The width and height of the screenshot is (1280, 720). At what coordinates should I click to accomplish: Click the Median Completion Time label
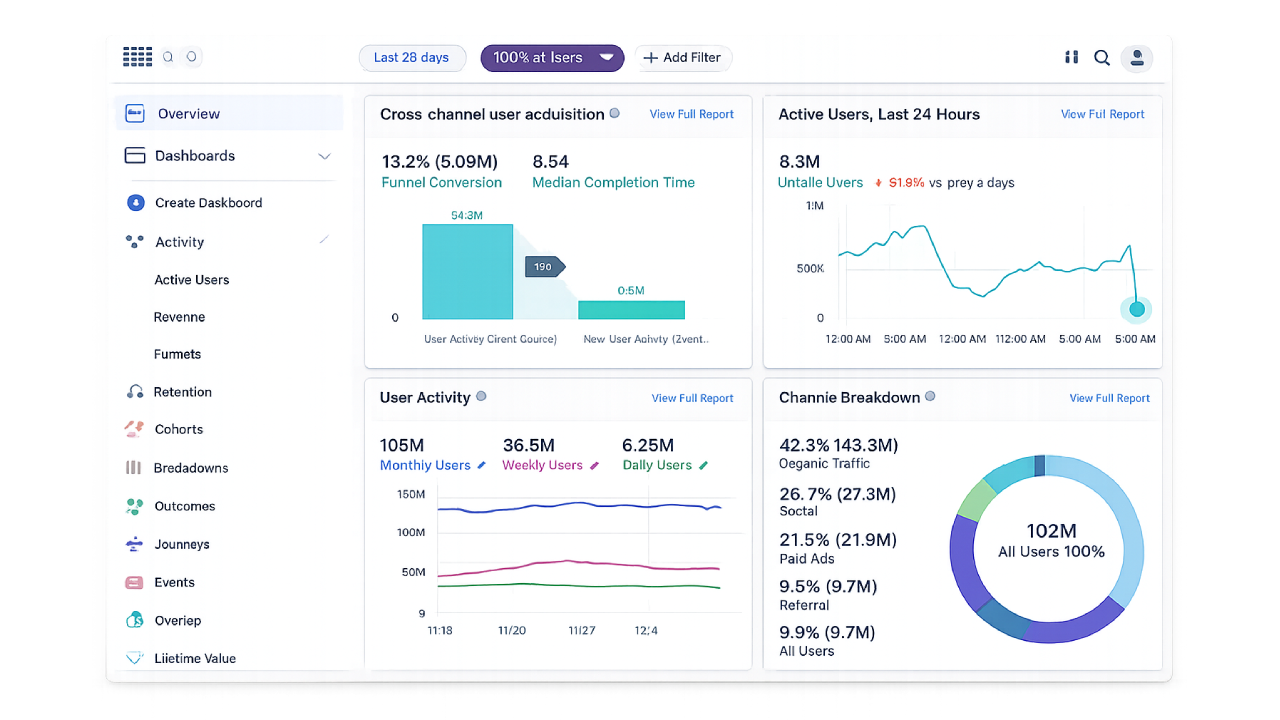click(614, 183)
